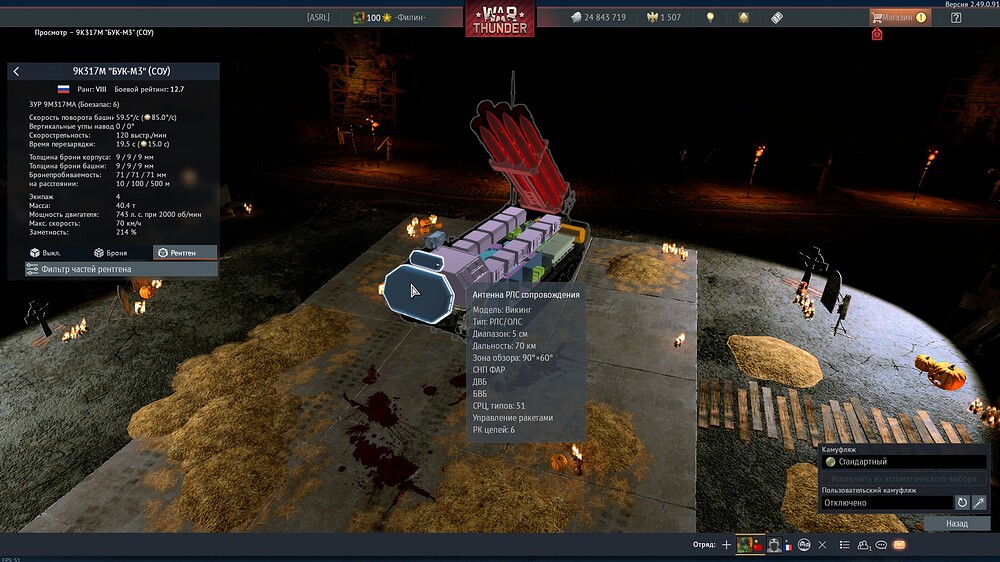Viewport: 1000px width, 562px height.
Task: Click the plus icon to add squad member
Action: (727, 545)
